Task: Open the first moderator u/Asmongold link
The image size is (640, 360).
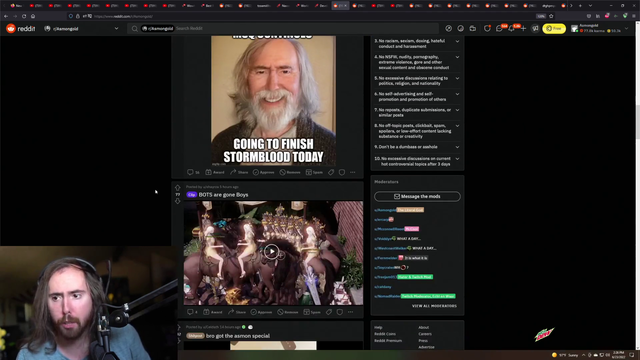Action: tap(385, 210)
